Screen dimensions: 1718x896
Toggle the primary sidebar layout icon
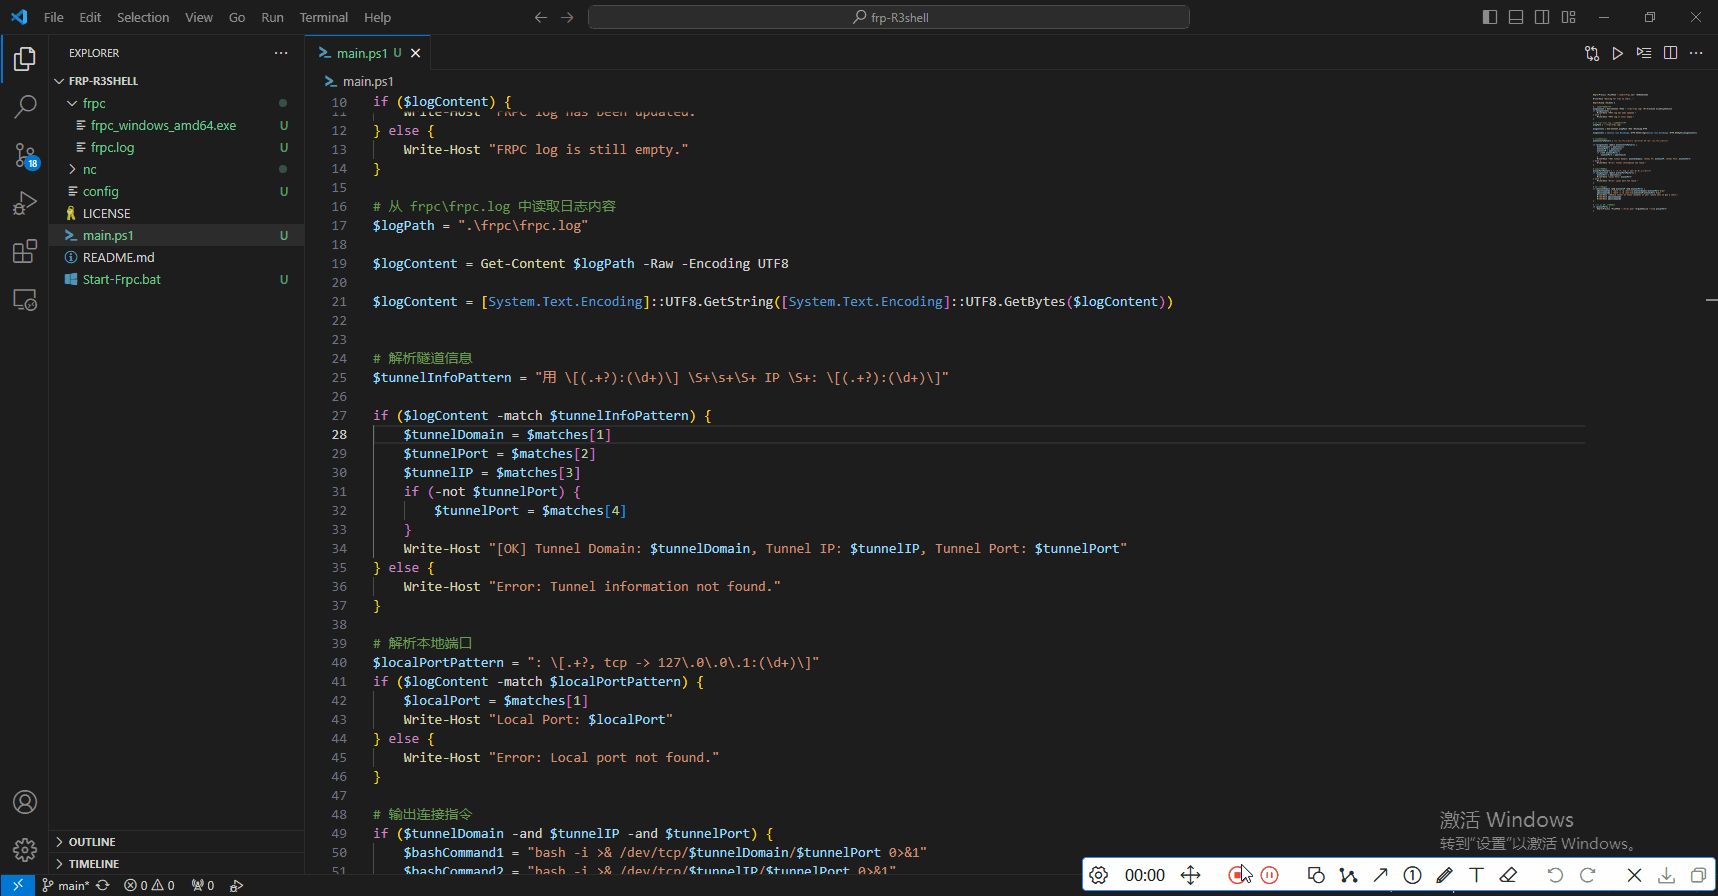tap(1490, 17)
